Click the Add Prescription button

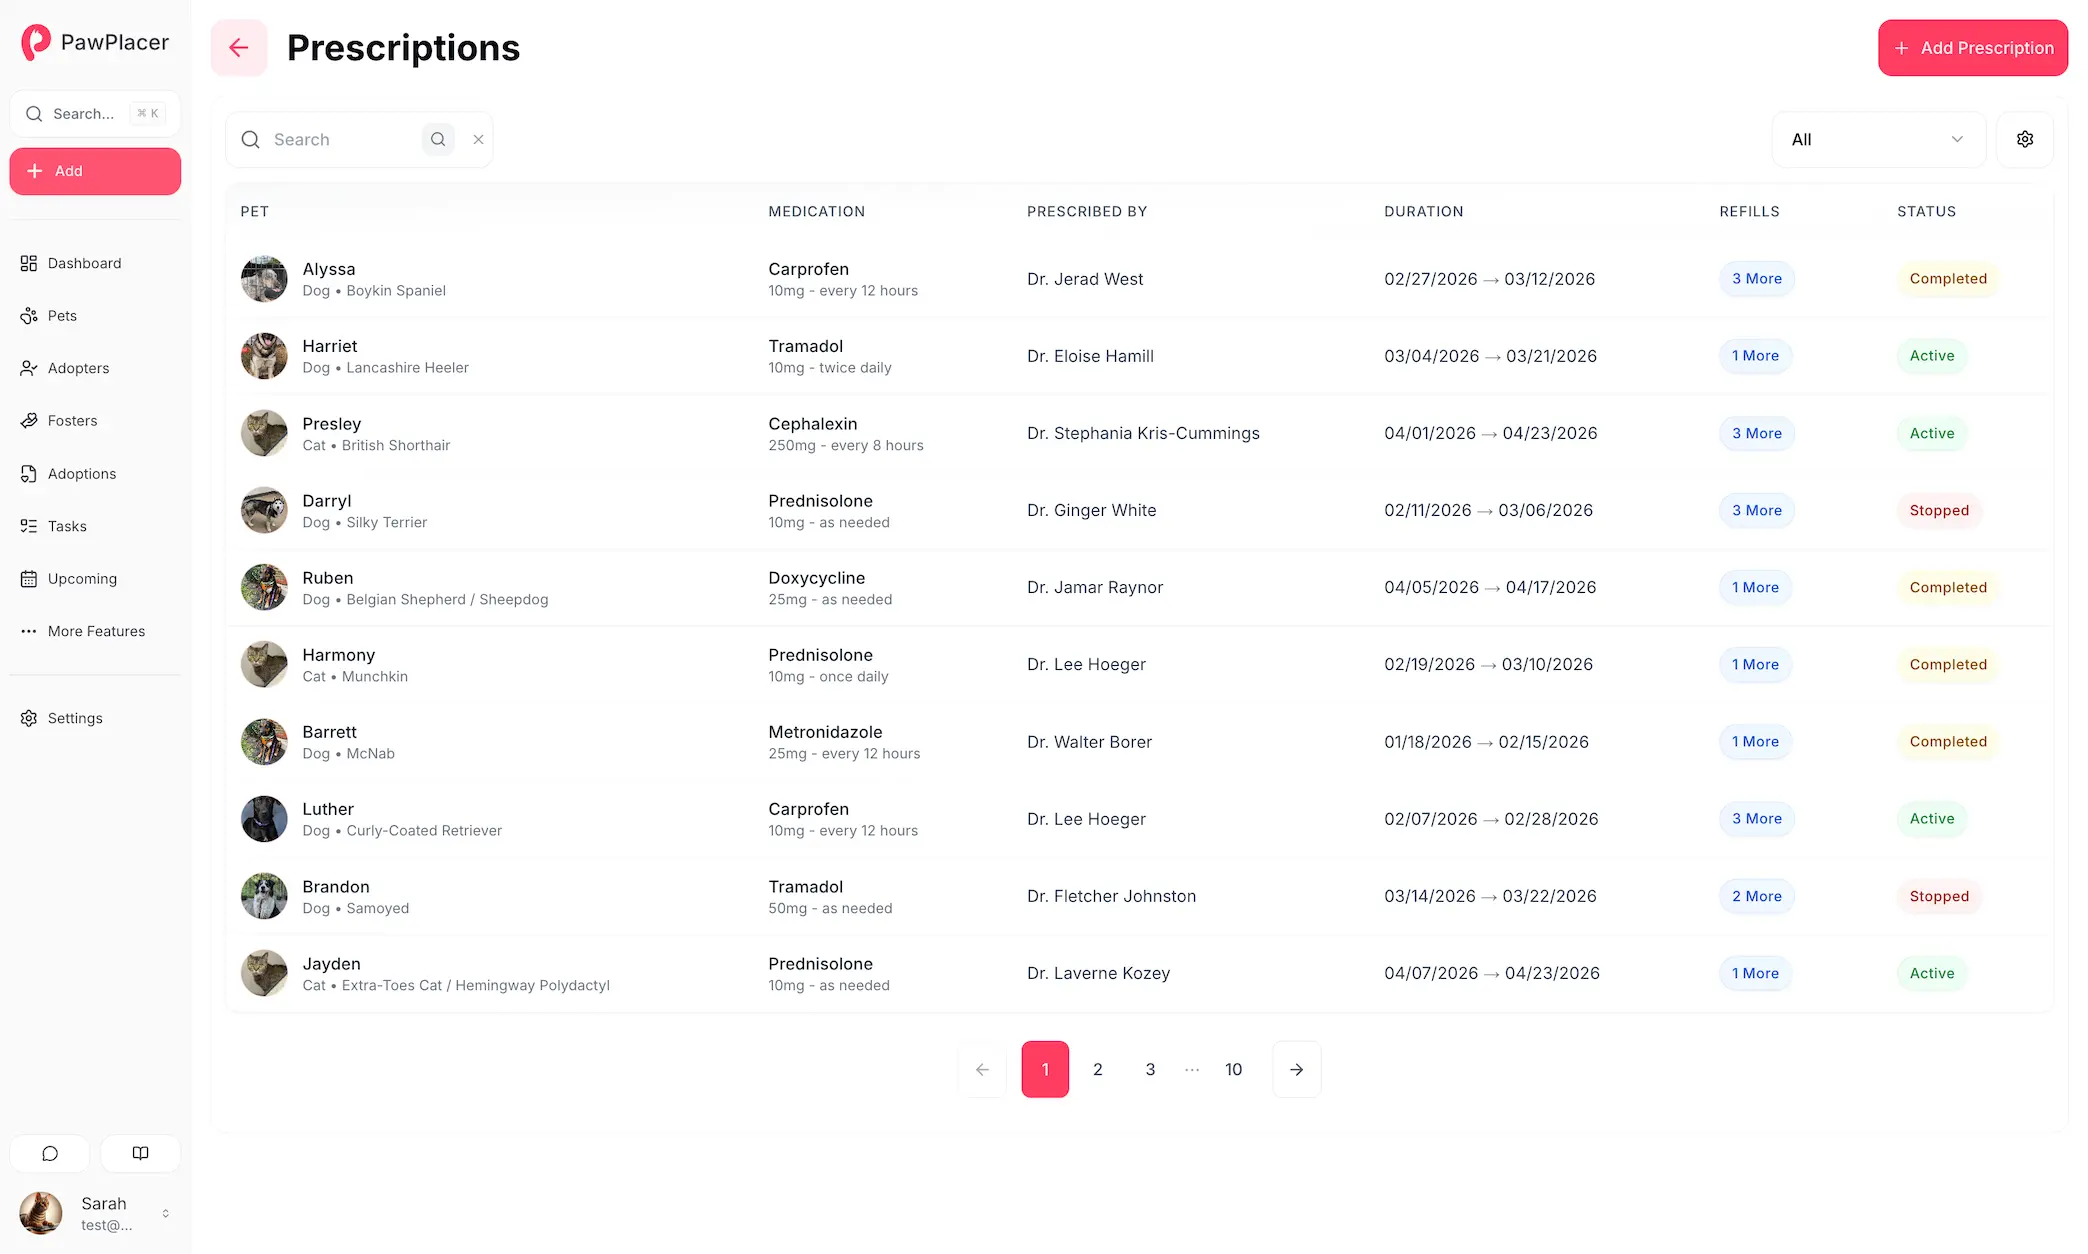(1972, 48)
